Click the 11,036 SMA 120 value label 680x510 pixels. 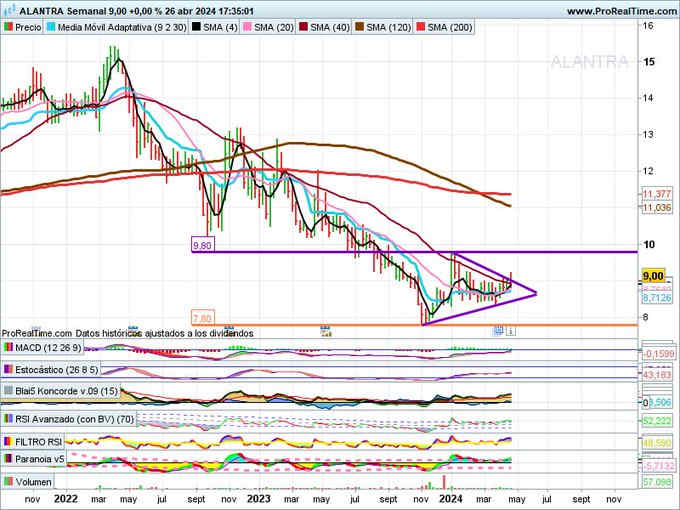[657, 208]
